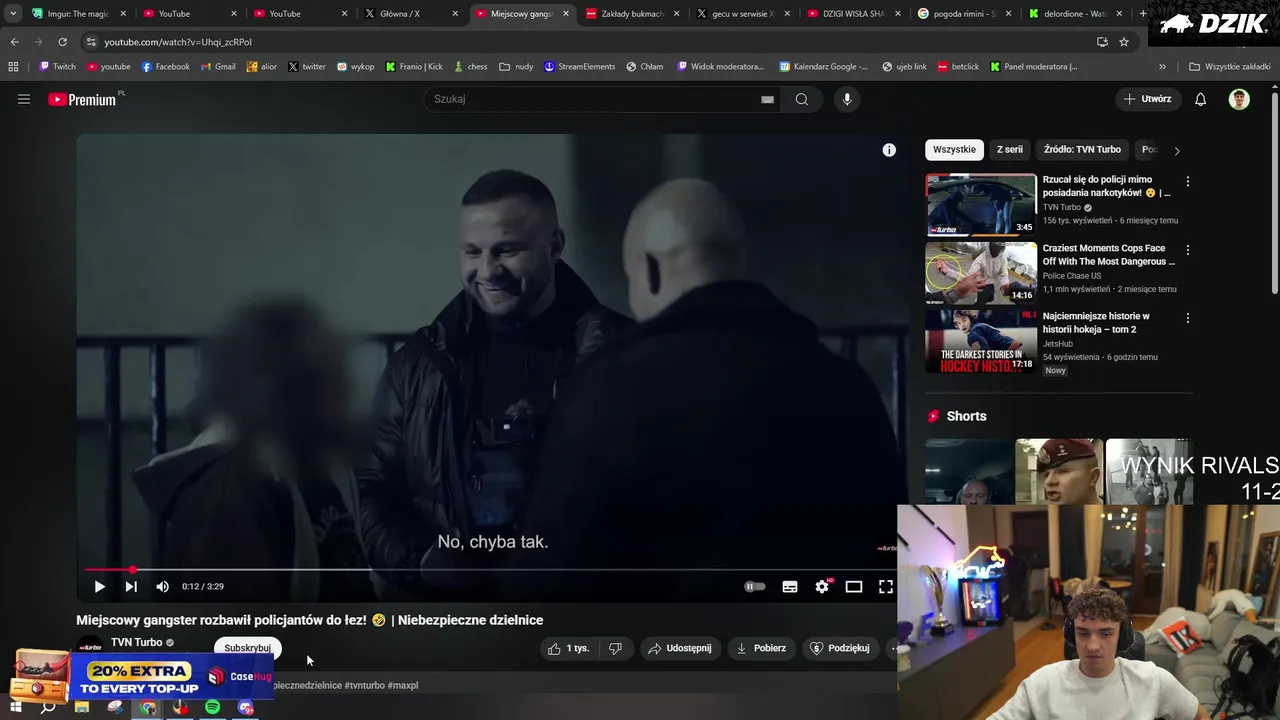
Task: Click the search magnifier button
Action: [801, 99]
